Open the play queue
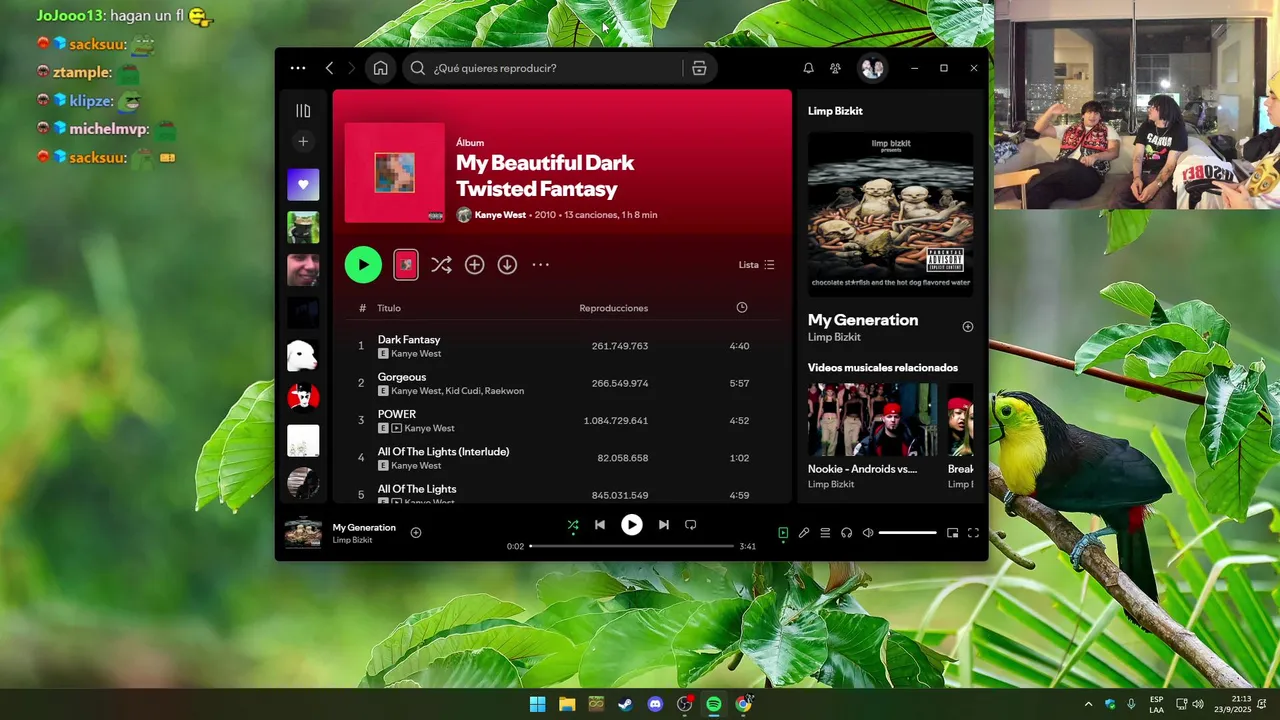Viewport: 1280px width, 720px height. [x=825, y=533]
